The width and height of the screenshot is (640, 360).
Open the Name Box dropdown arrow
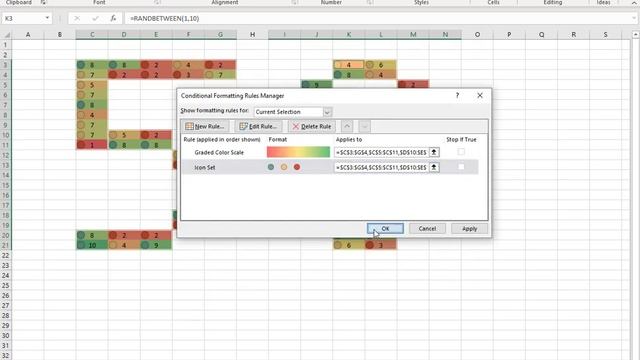(x=47, y=18)
